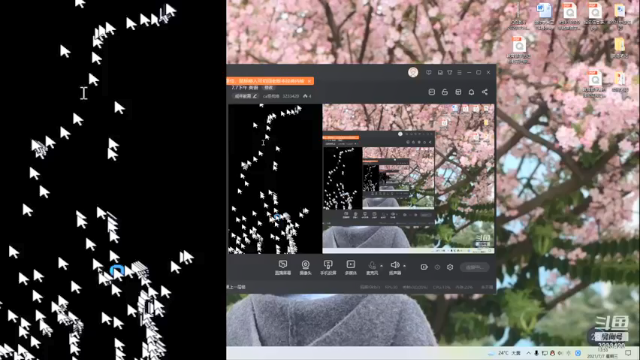Click the start streaming button

pos(474,267)
